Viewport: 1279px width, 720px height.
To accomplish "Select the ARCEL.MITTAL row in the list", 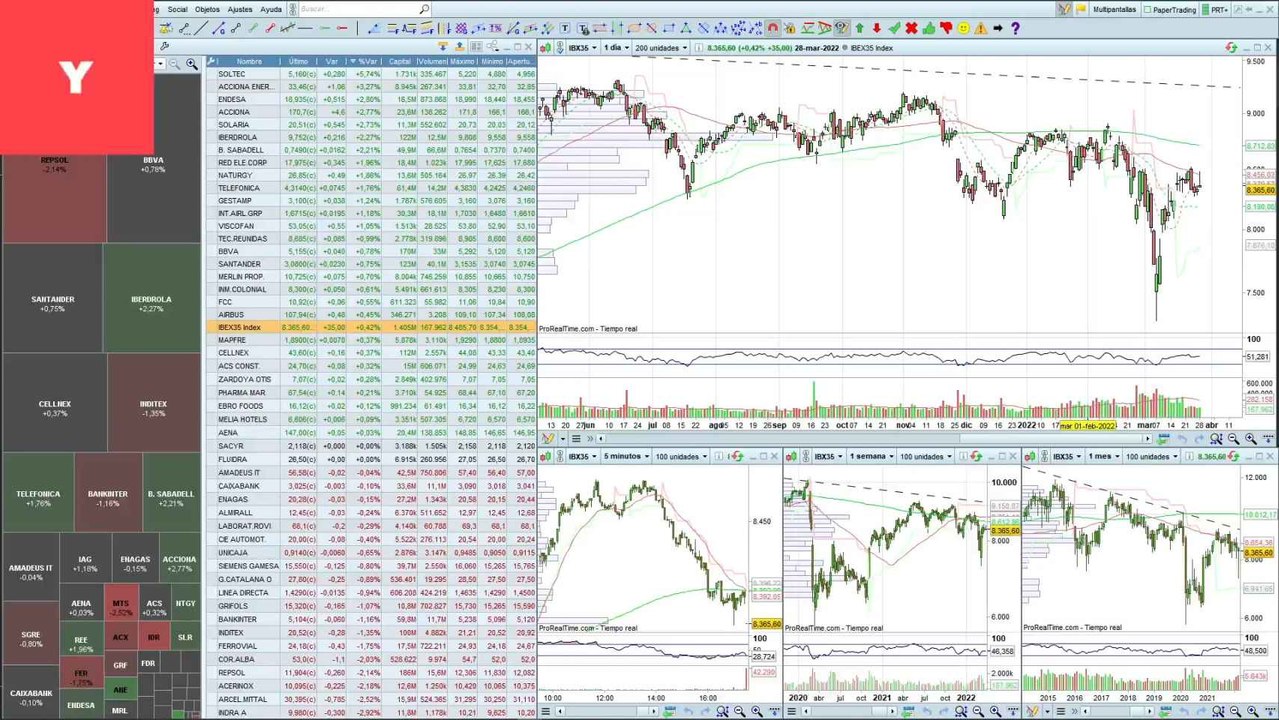I will coord(371,699).
